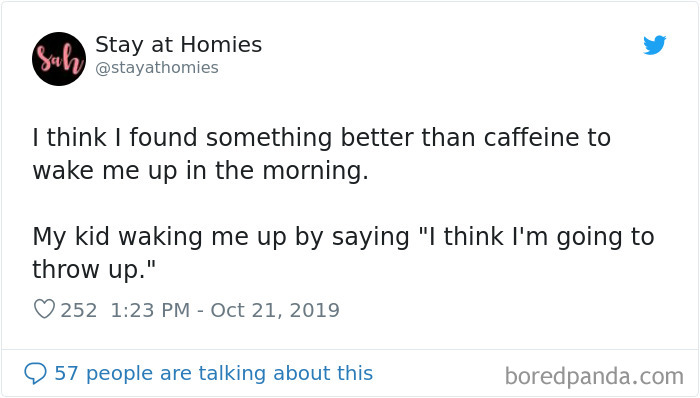Click the 252 likes count
This screenshot has height=398, width=700.
point(79,310)
